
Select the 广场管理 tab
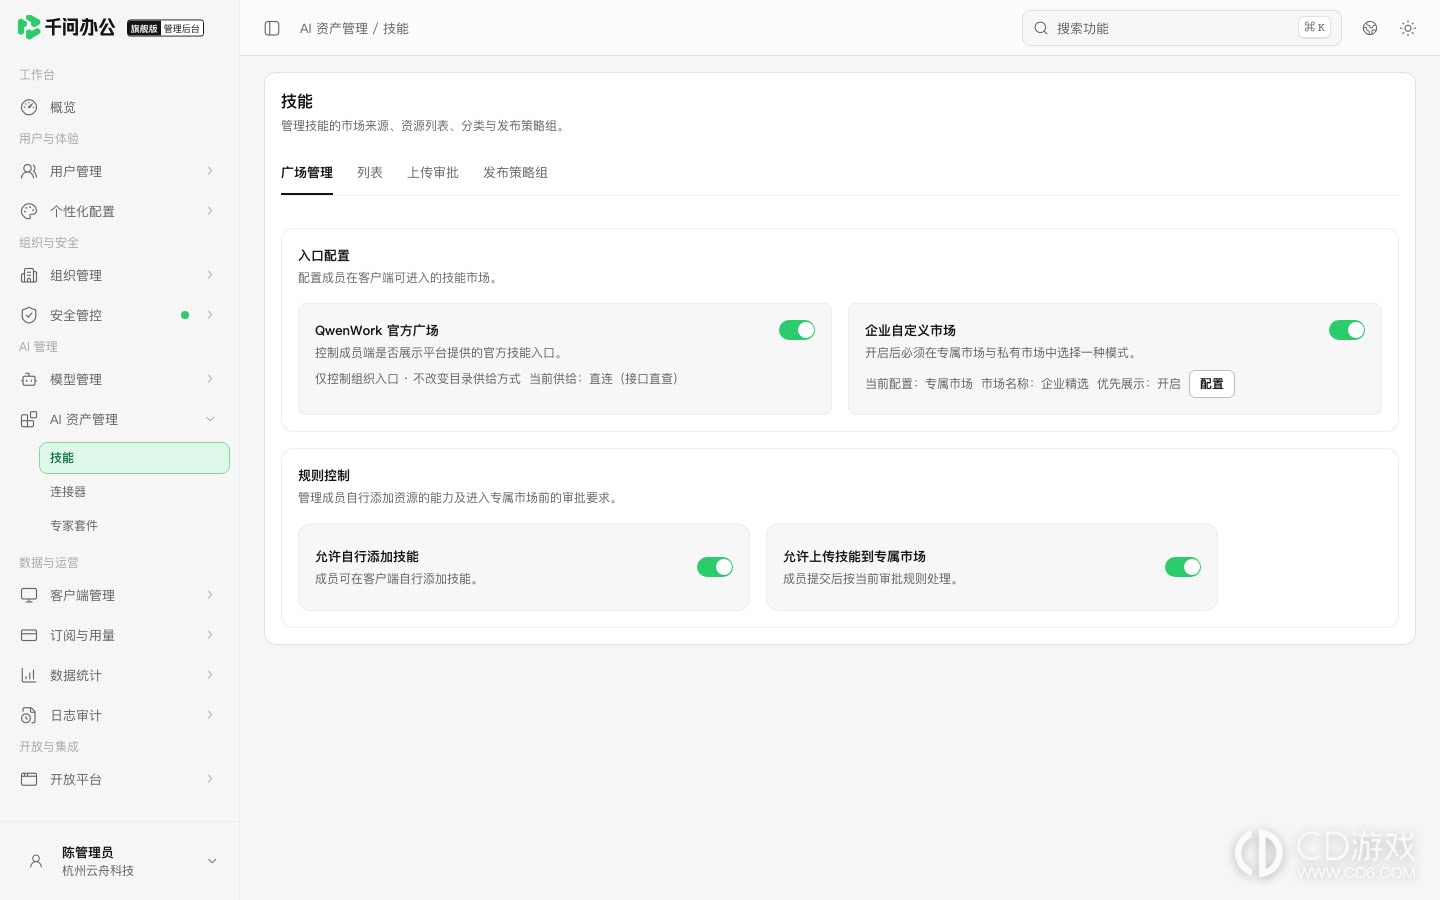tap(307, 173)
